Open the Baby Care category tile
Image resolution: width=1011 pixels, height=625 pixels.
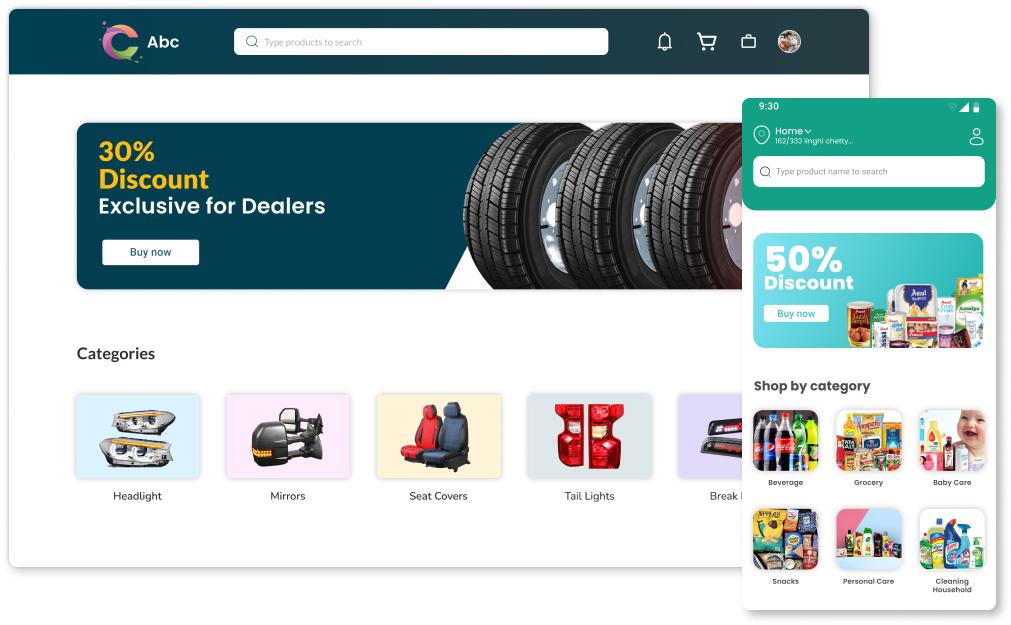pyautogui.click(x=952, y=448)
